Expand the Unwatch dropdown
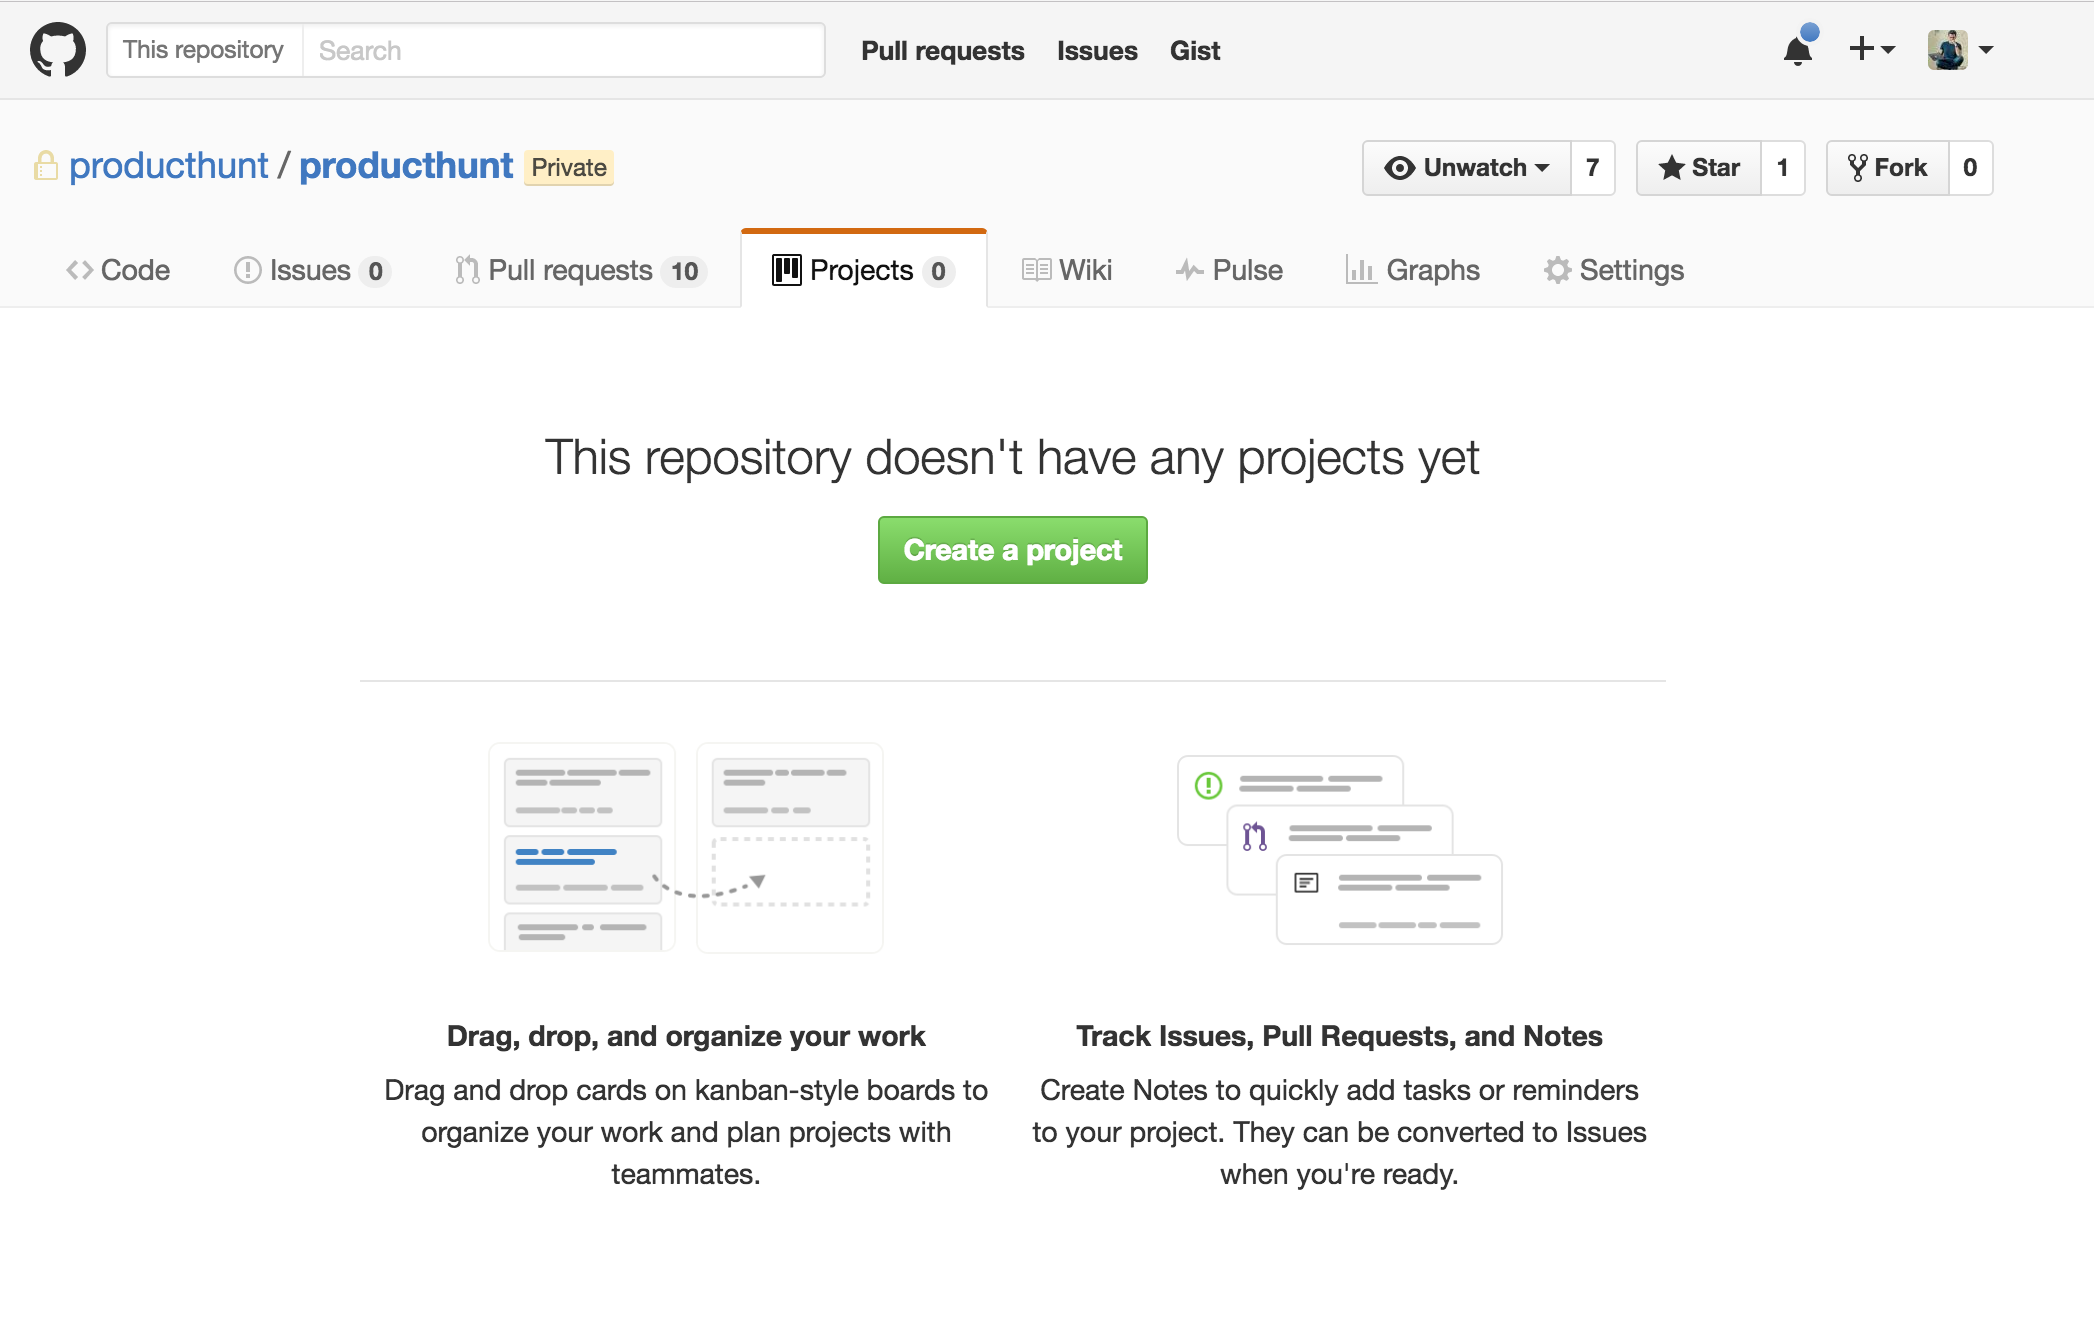Image resolution: width=2094 pixels, height=1330 pixels. tap(1467, 168)
